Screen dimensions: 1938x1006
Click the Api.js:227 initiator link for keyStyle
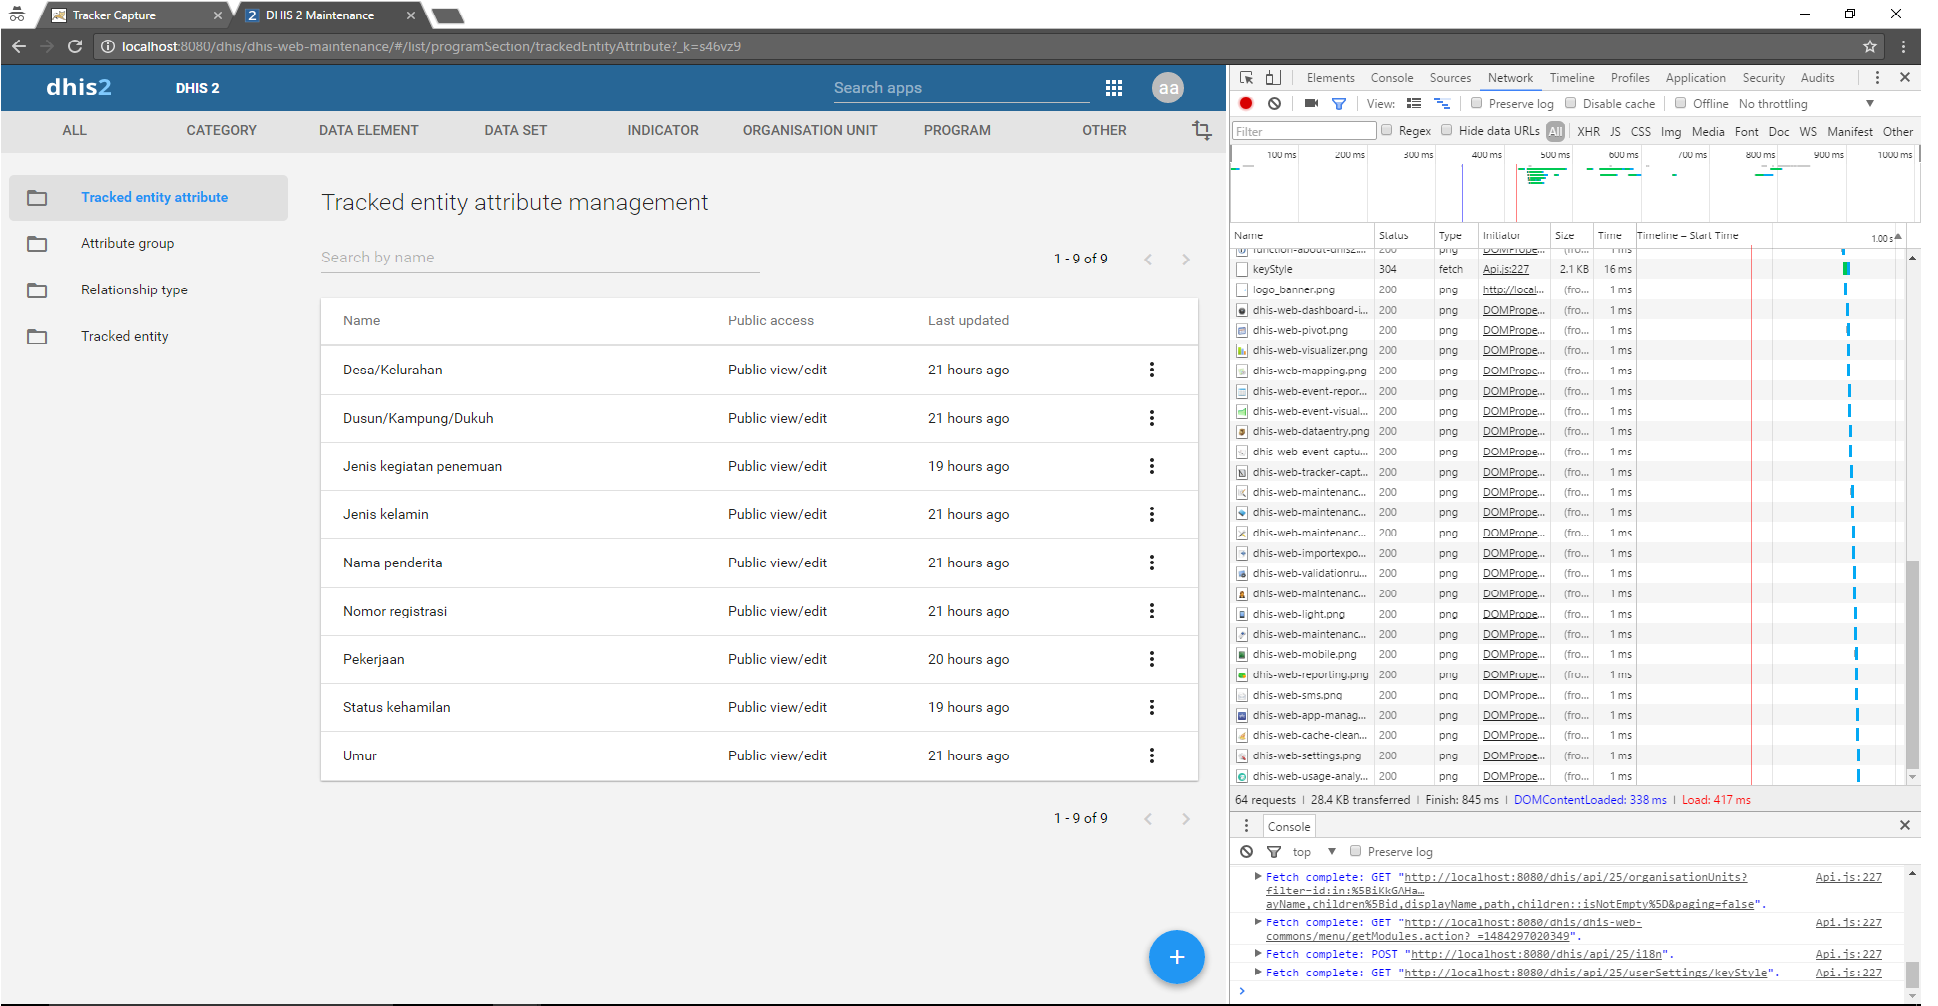1505,269
